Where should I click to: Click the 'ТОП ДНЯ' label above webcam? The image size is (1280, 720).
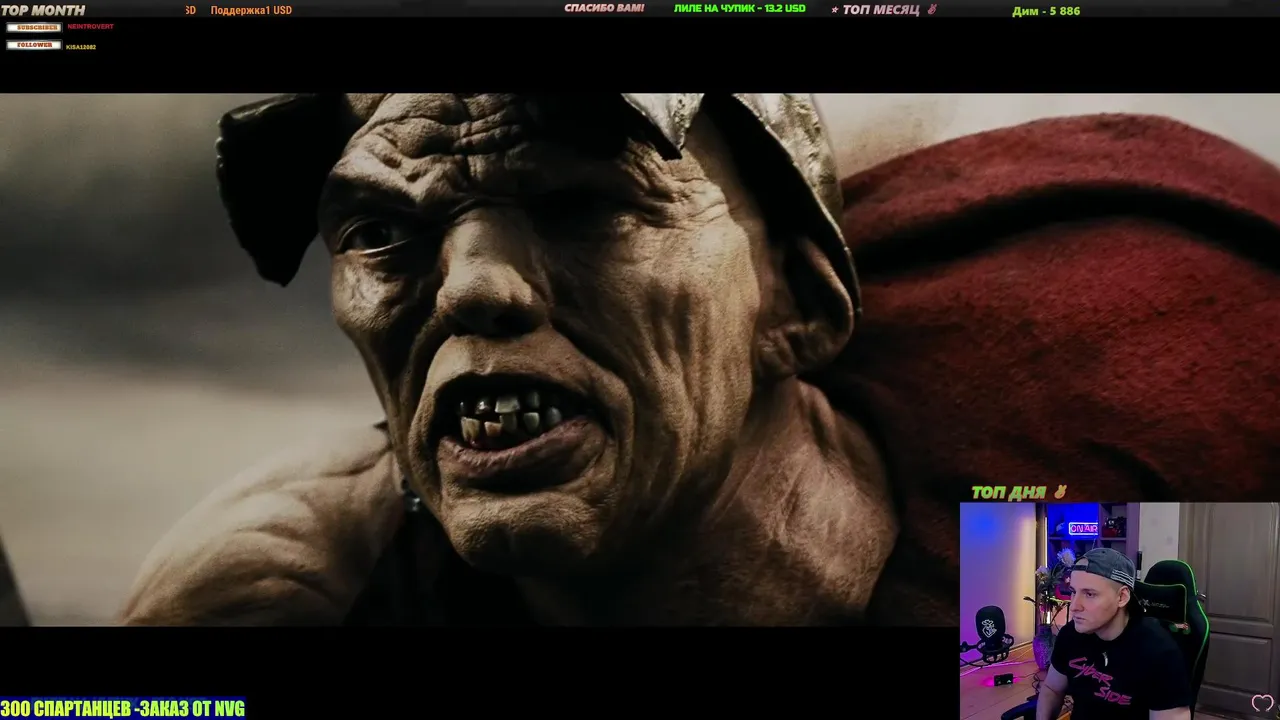pyautogui.click(x=1009, y=492)
